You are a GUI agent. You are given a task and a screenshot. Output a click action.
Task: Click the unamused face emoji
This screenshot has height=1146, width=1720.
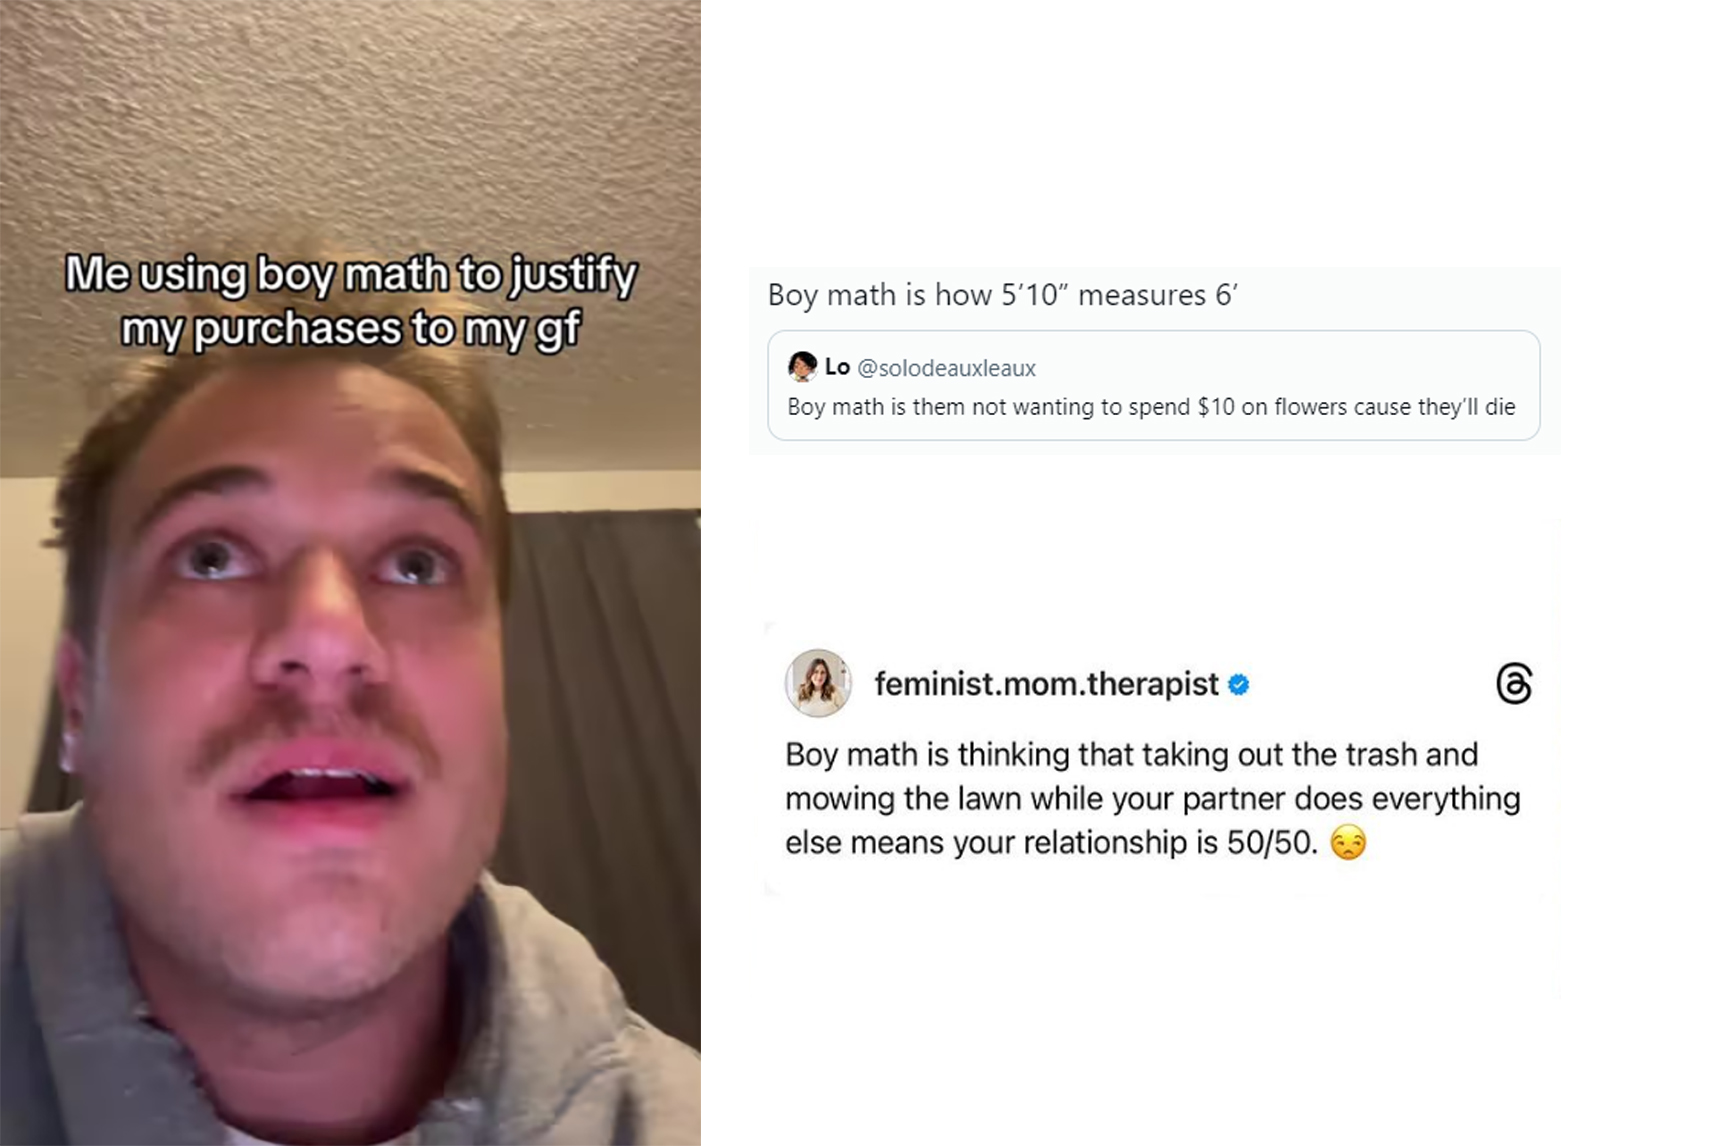[x=1348, y=843]
